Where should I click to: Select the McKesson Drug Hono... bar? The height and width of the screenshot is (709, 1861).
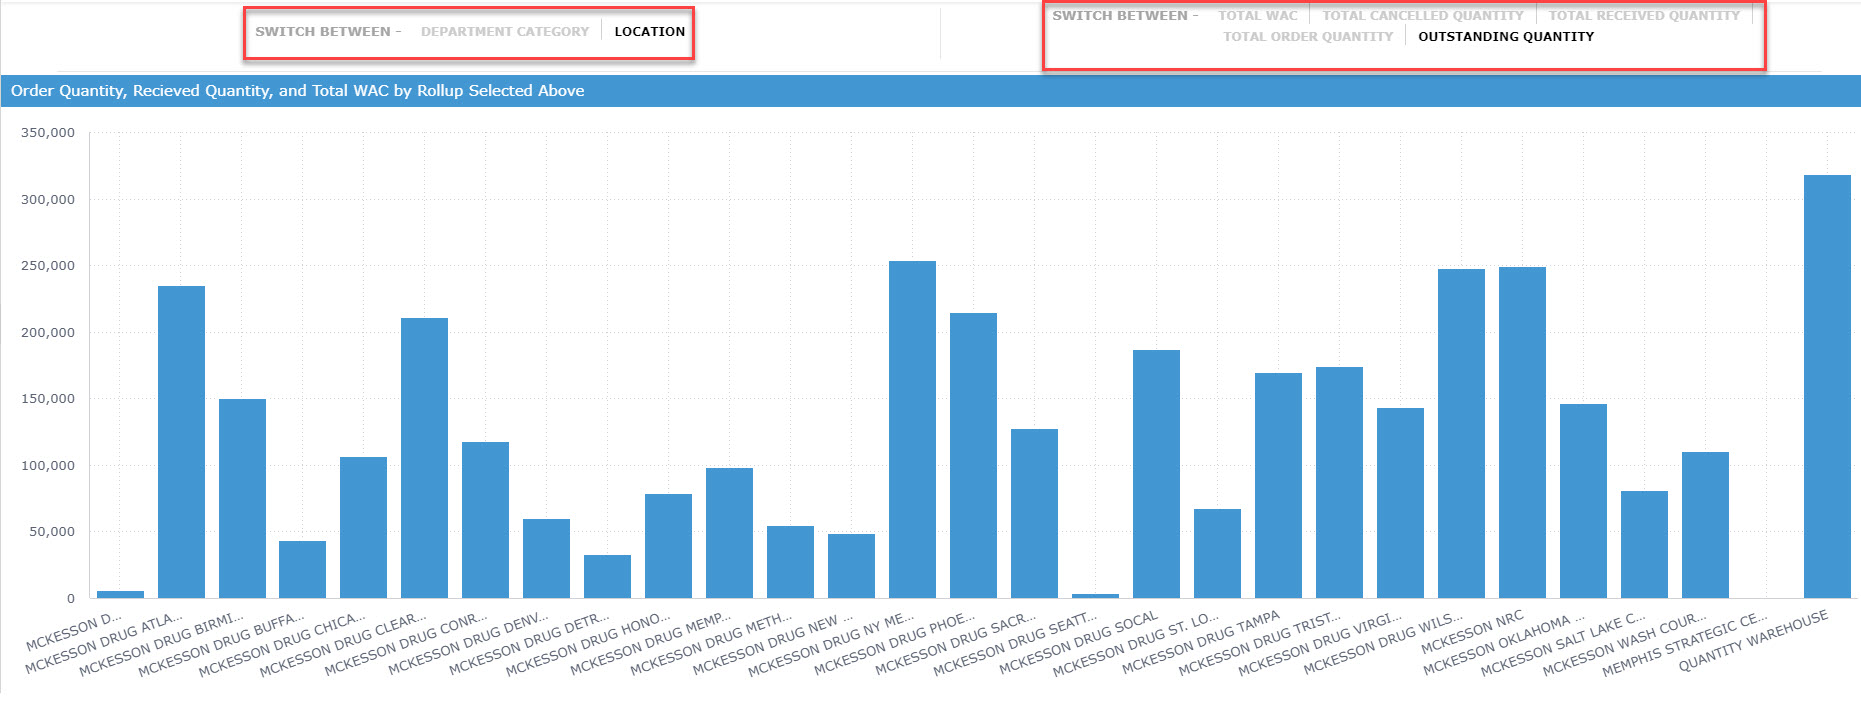668,546
